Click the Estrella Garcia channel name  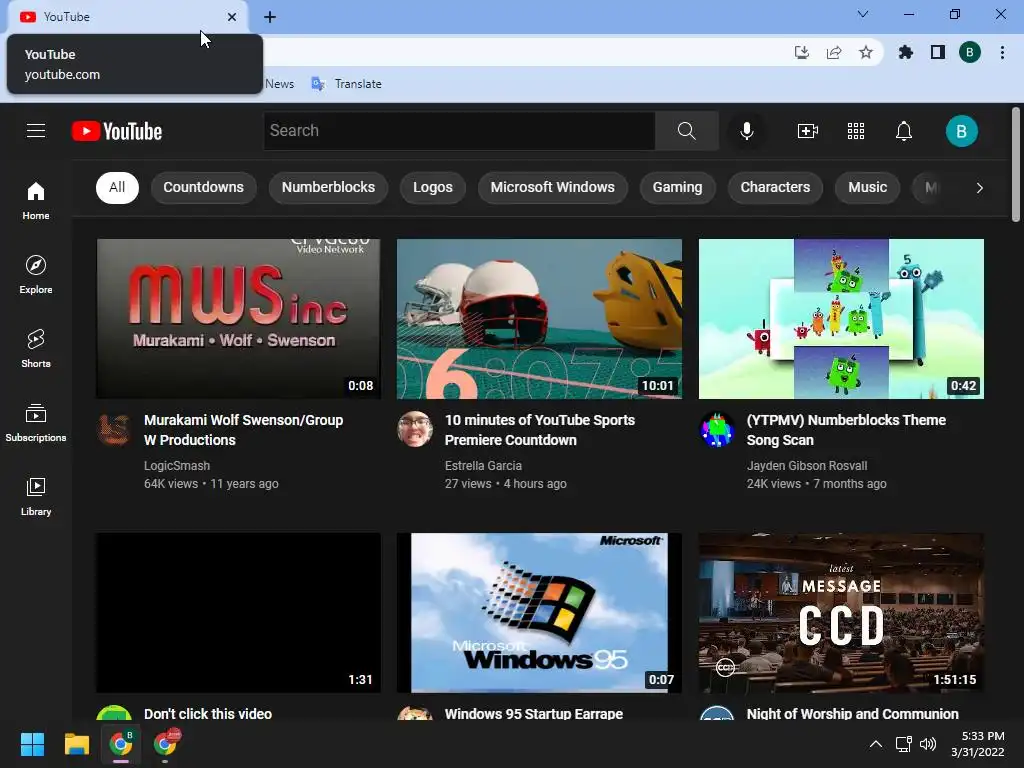point(483,466)
